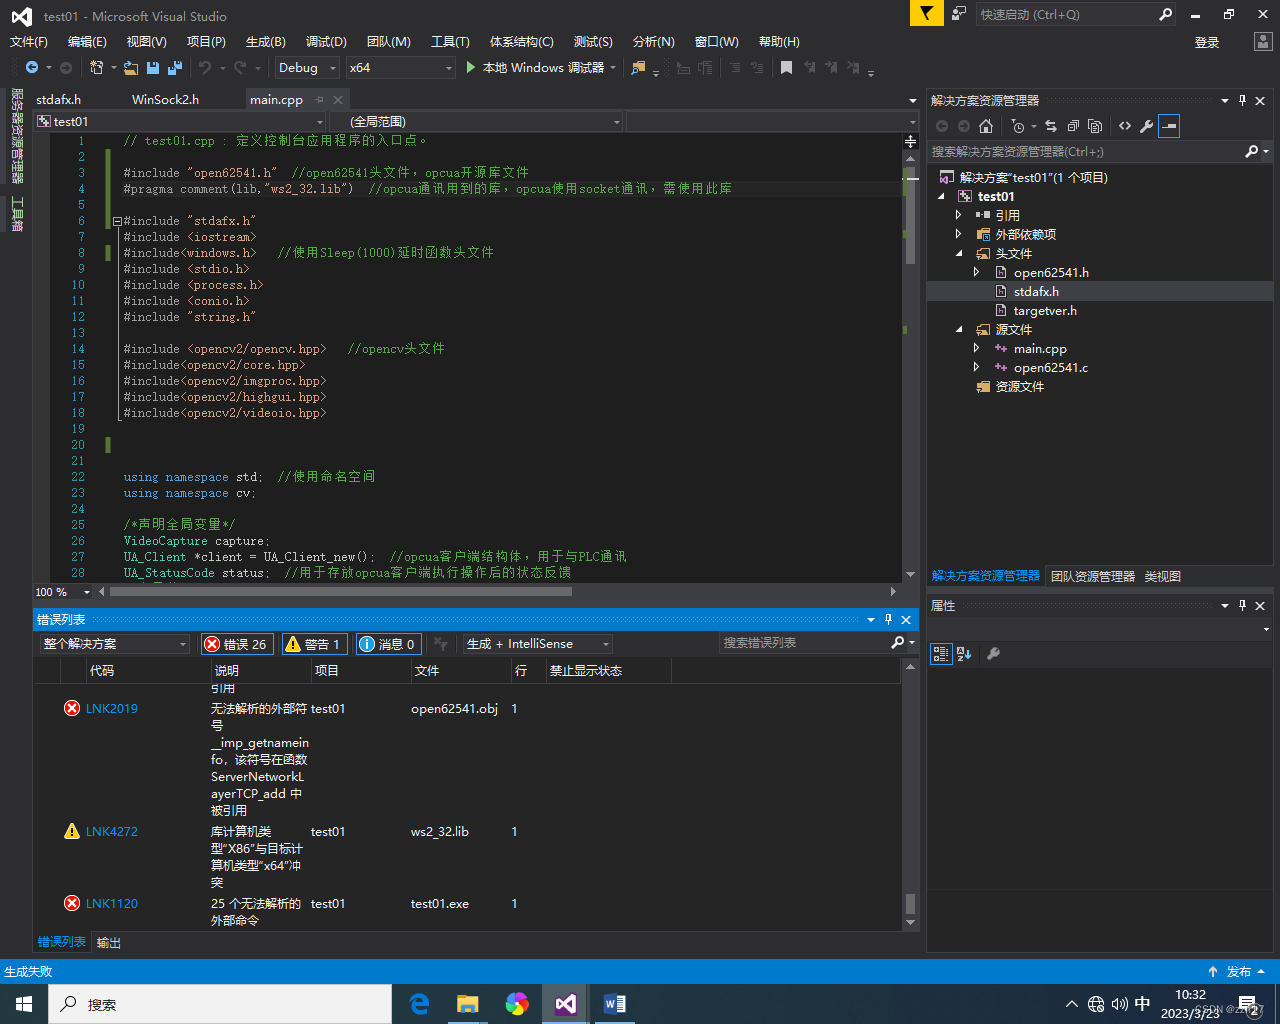The width and height of the screenshot is (1280, 1024).
Task: Click the View Code brackets icon
Action: pos(1125,126)
